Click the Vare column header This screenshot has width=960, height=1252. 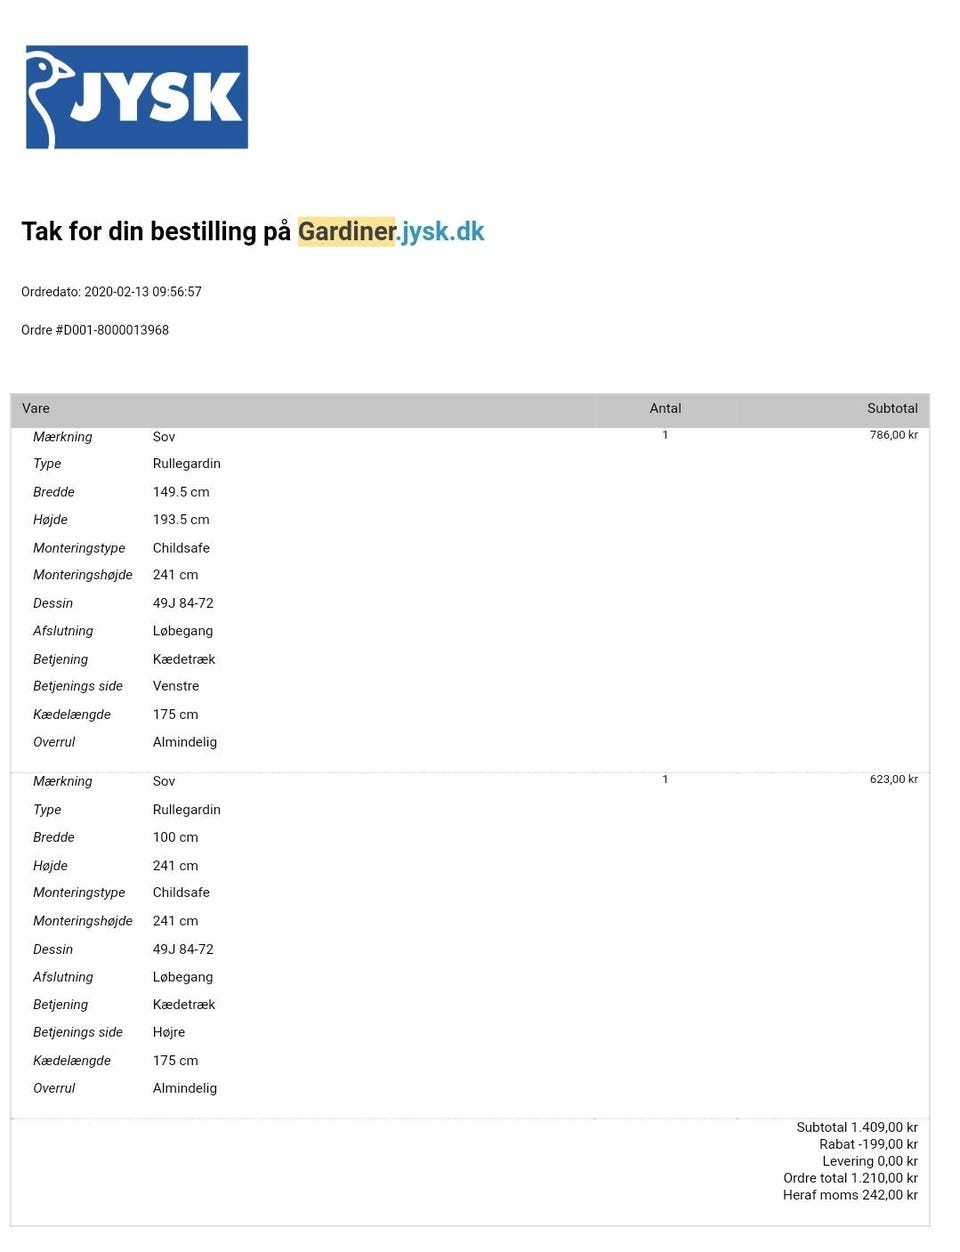(x=36, y=408)
